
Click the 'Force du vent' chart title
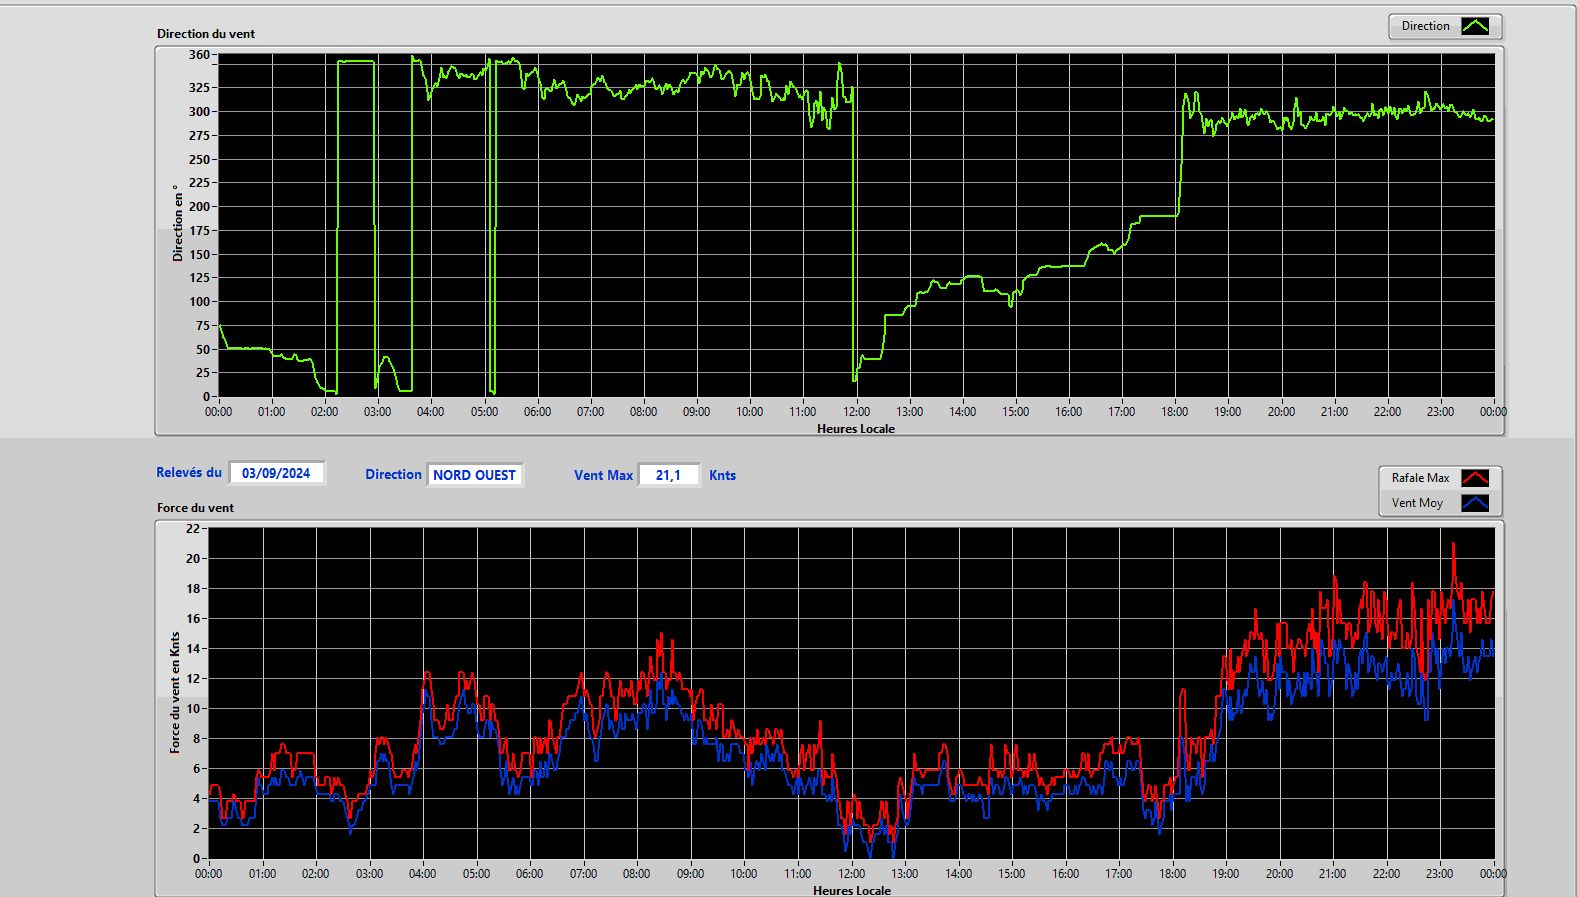pyautogui.click(x=195, y=507)
